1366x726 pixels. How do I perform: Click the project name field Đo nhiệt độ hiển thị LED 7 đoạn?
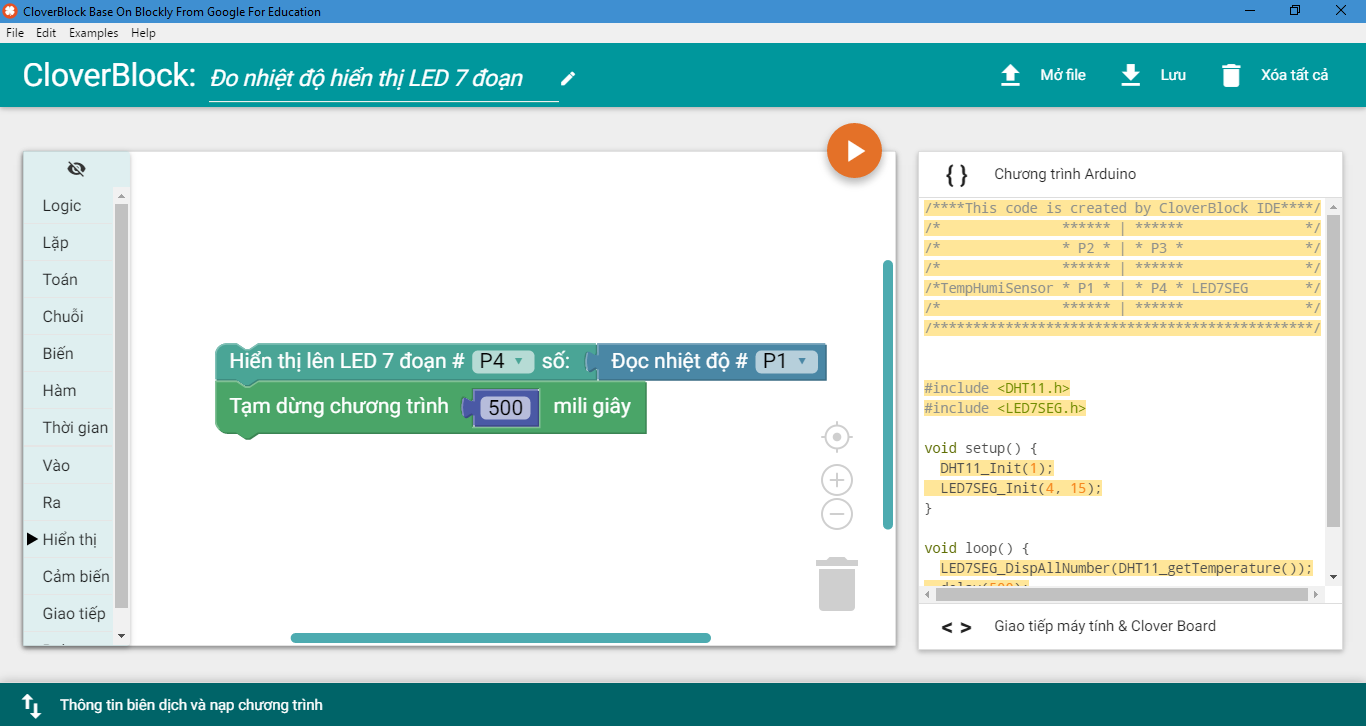(x=384, y=78)
